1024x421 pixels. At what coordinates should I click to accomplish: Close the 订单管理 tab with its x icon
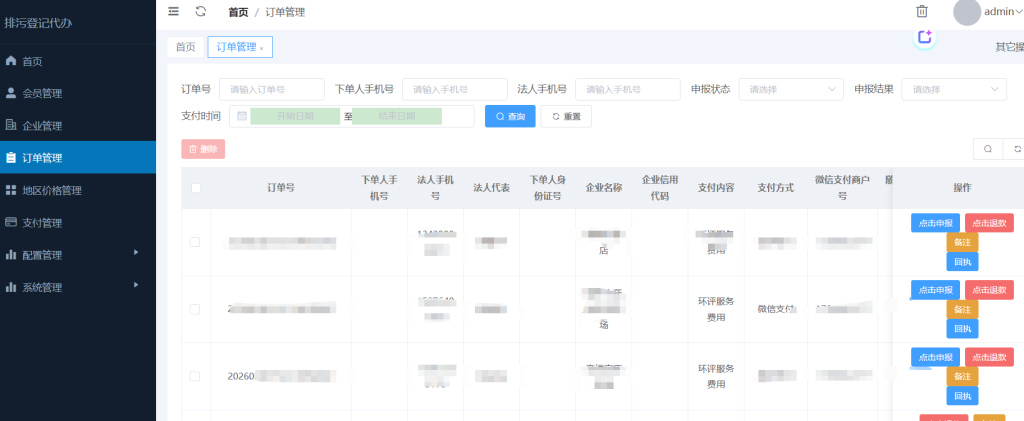[262, 47]
